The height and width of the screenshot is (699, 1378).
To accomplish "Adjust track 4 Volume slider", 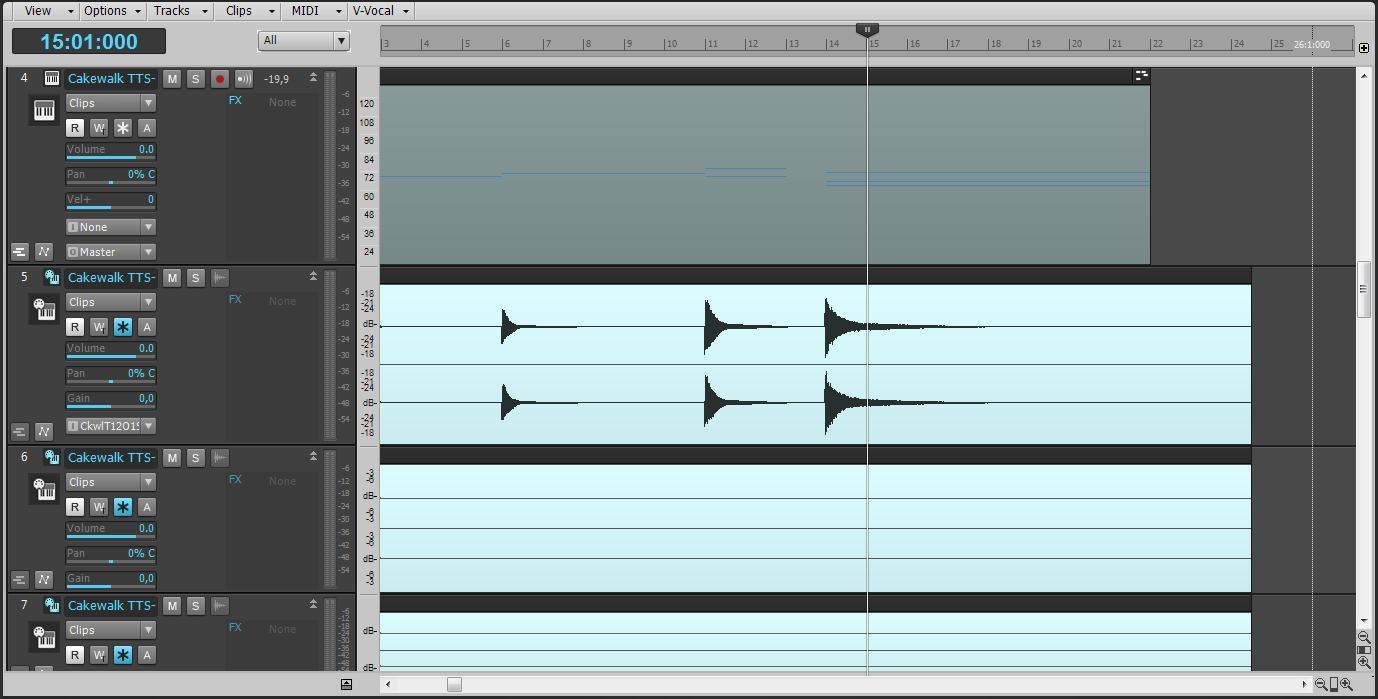I will tap(111, 151).
